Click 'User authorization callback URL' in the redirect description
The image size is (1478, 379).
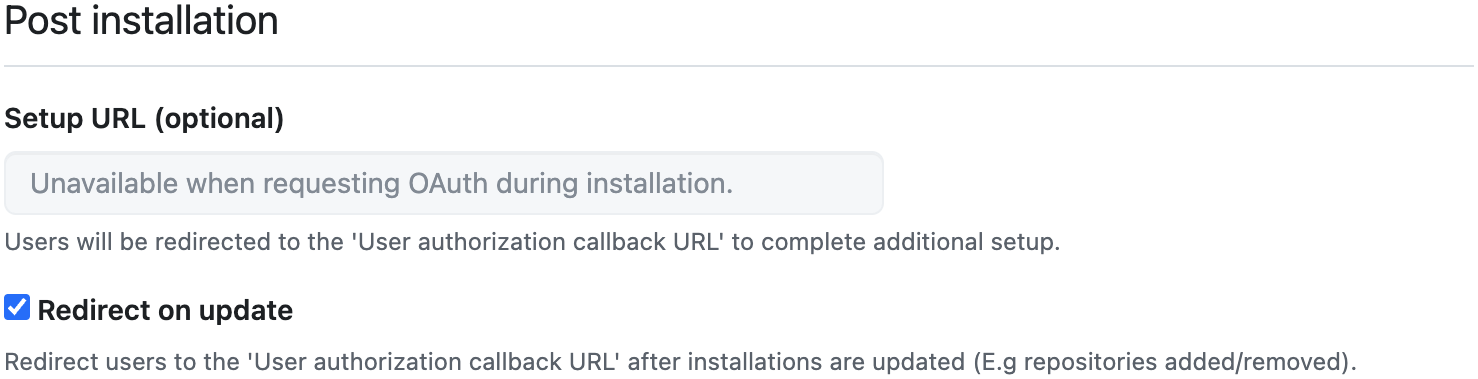click(434, 359)
